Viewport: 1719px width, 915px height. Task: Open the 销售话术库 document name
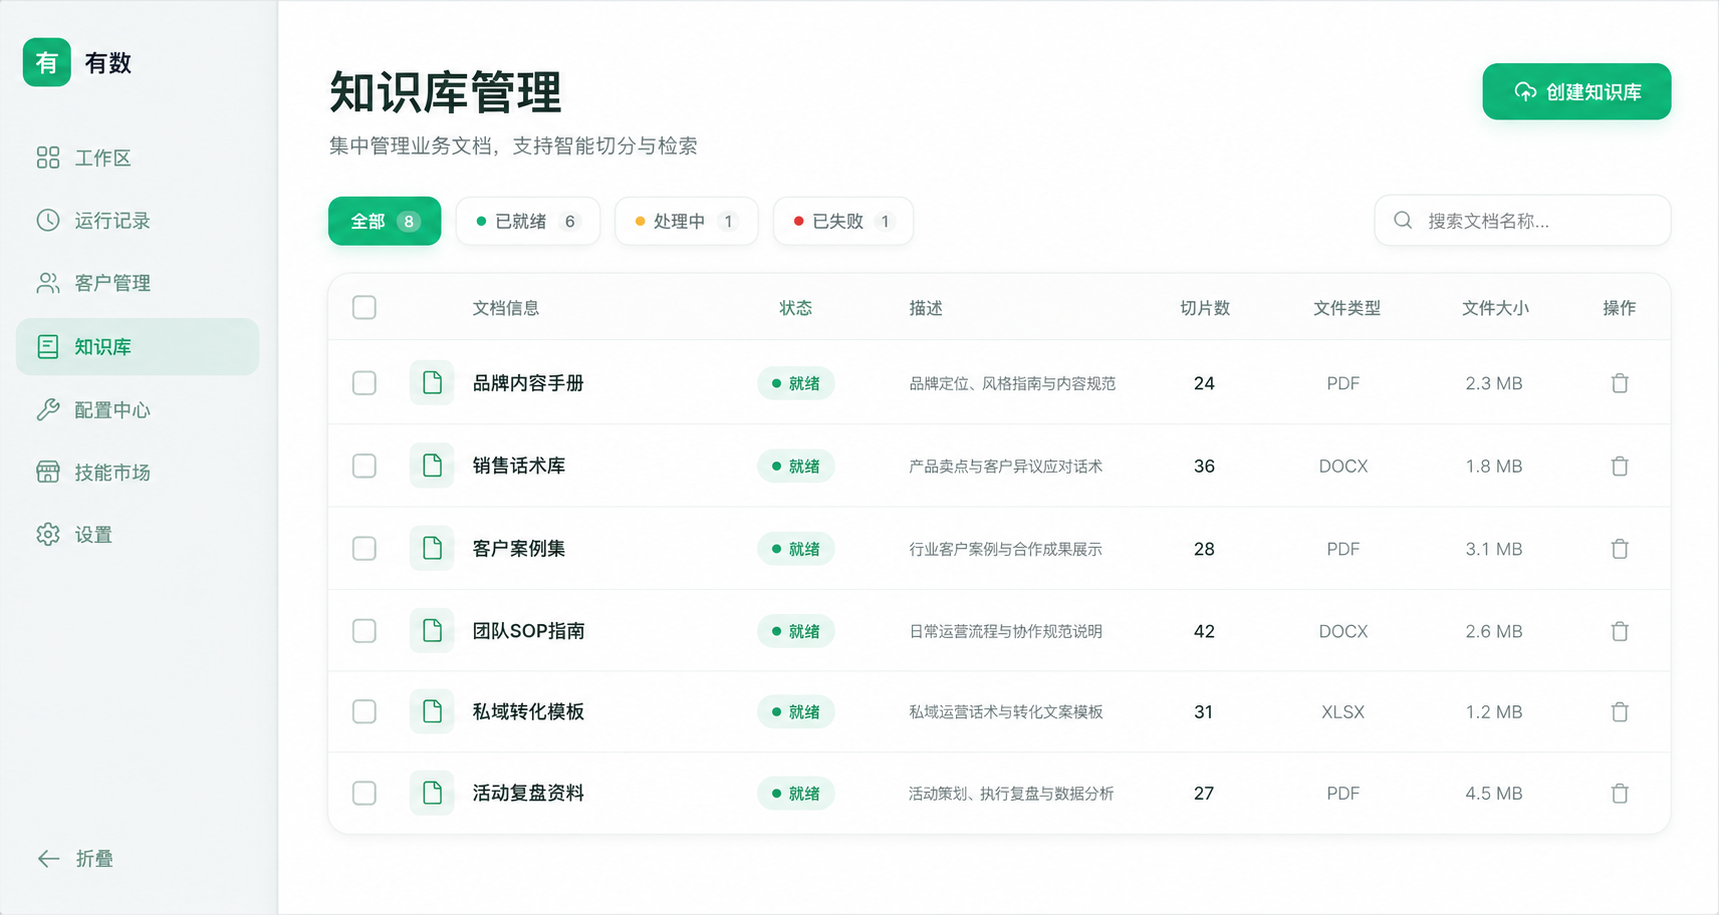(519, 466)
